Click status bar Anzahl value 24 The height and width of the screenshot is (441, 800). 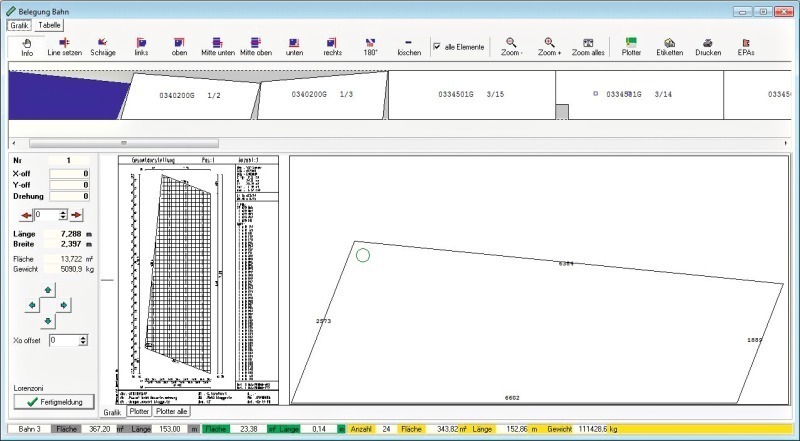tap(384, 429)
